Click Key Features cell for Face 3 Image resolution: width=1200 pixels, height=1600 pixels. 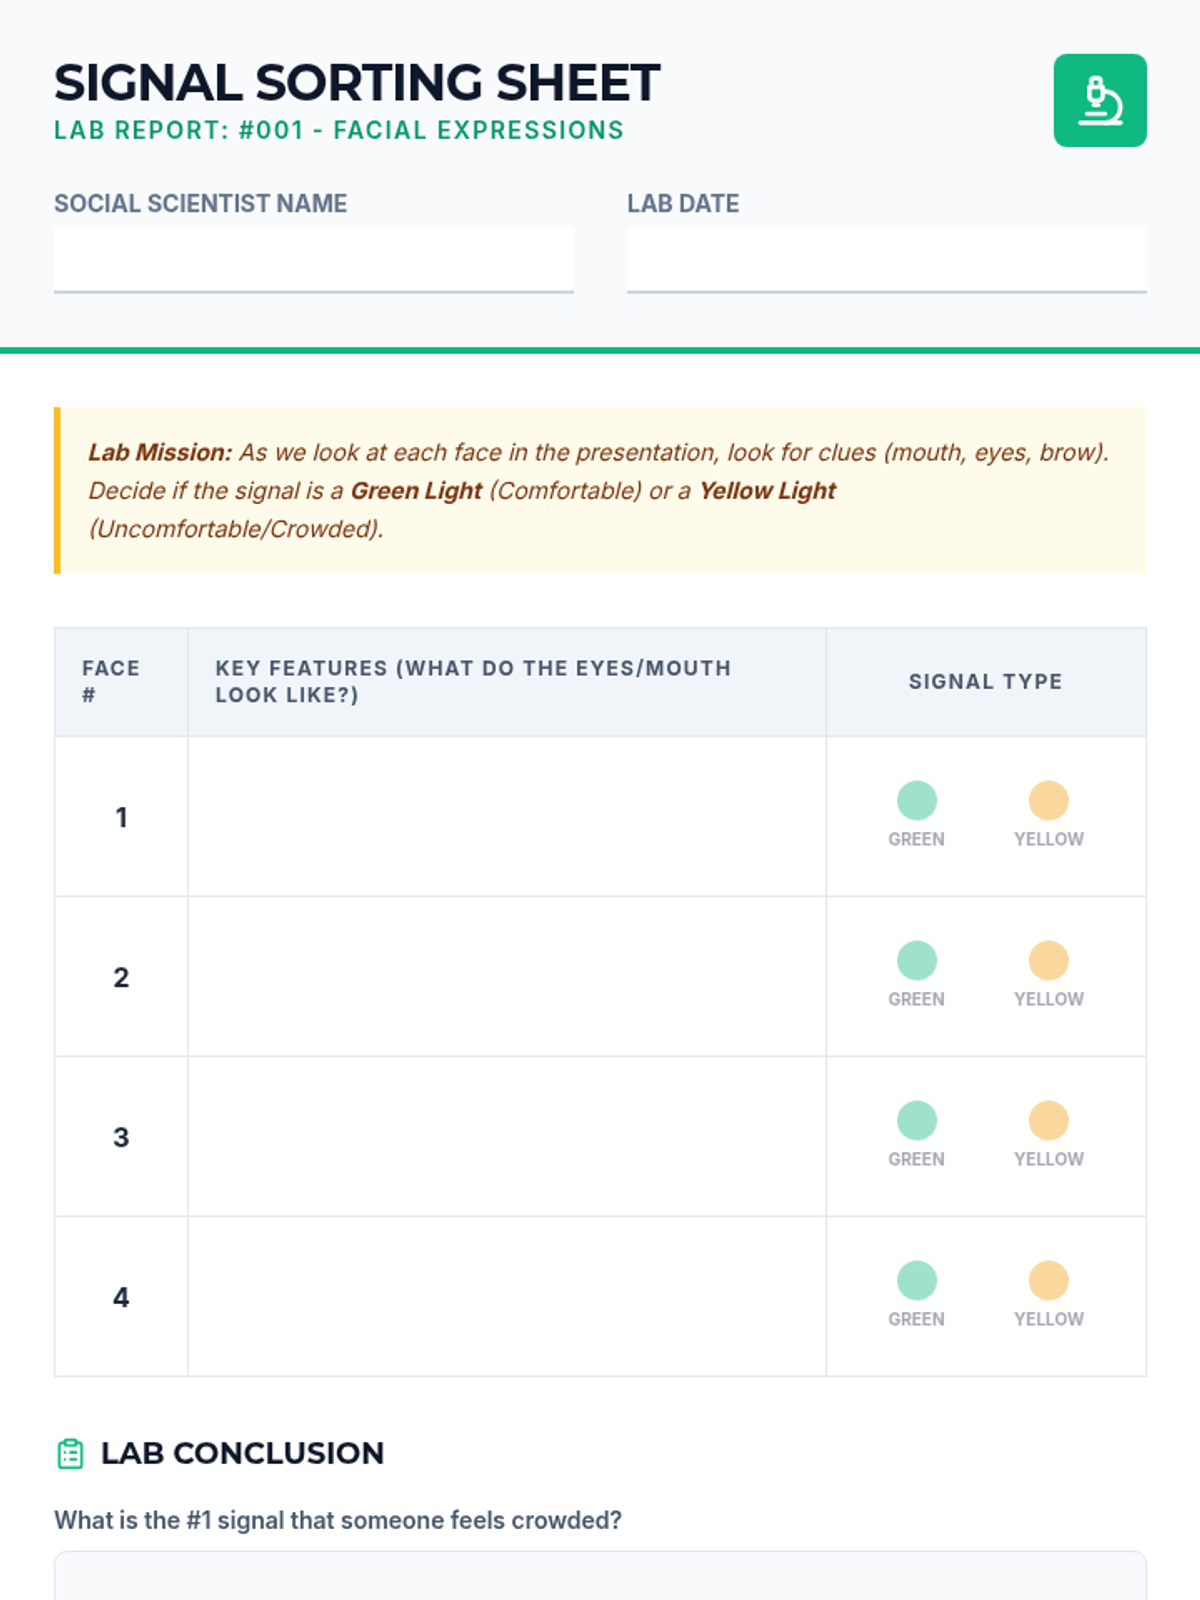(x=506, y=1136)
